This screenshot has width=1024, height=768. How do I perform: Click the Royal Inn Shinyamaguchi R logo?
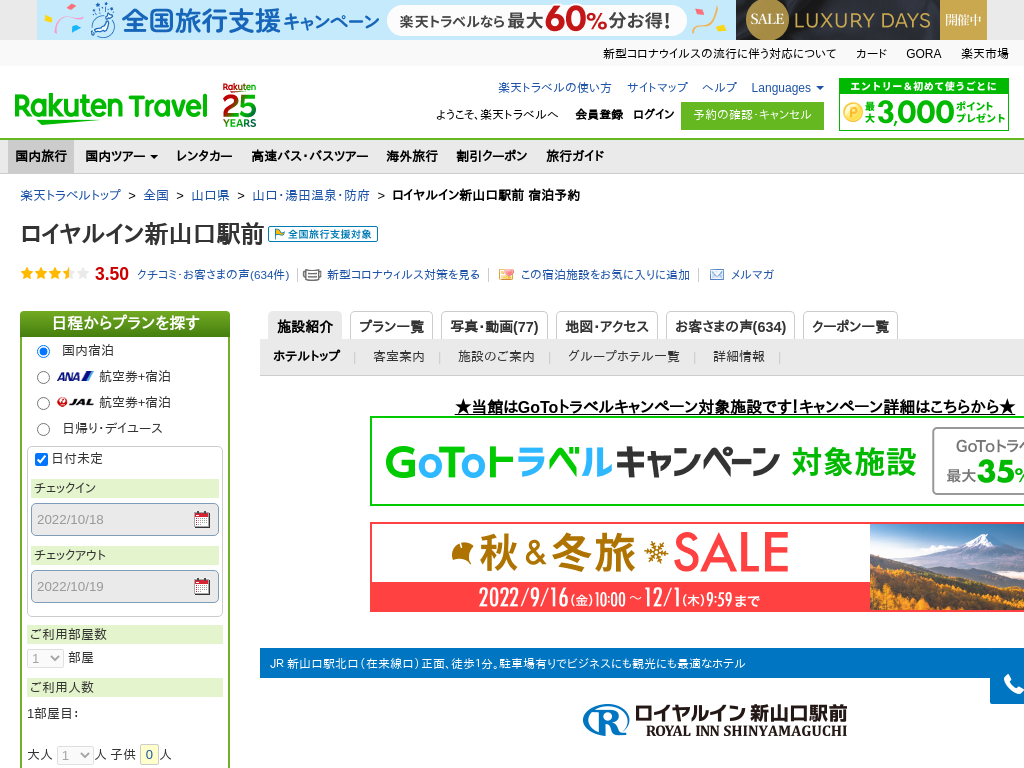click(x=605, y=721)
